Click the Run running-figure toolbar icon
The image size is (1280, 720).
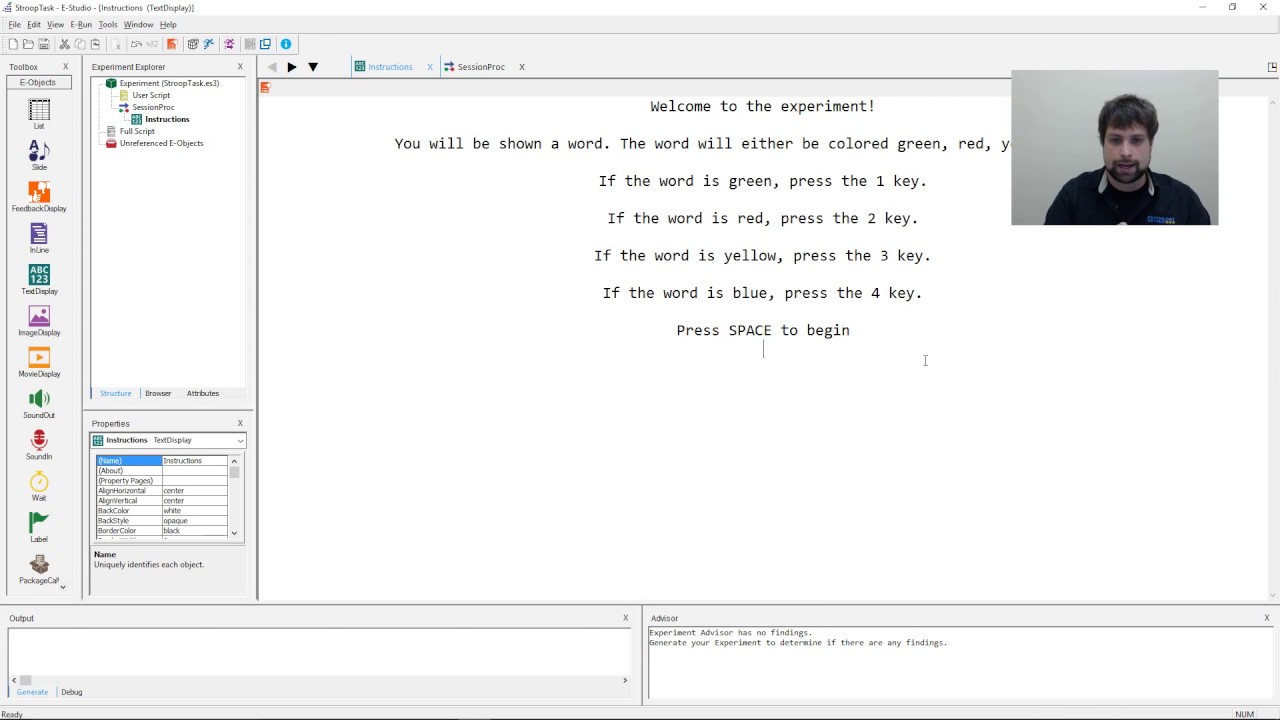point(209,44)
